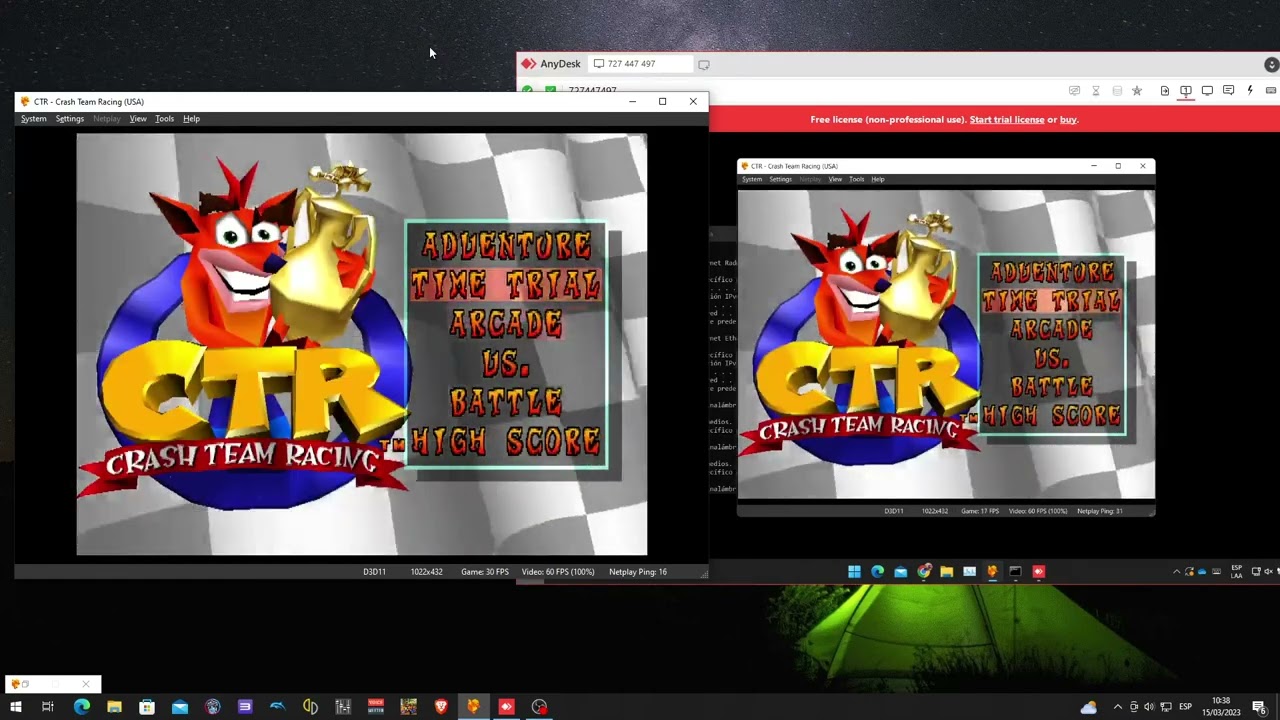Open the Settings menu in local emulator window
Viewport: 1280px width, 720px height.
point(70,119)
